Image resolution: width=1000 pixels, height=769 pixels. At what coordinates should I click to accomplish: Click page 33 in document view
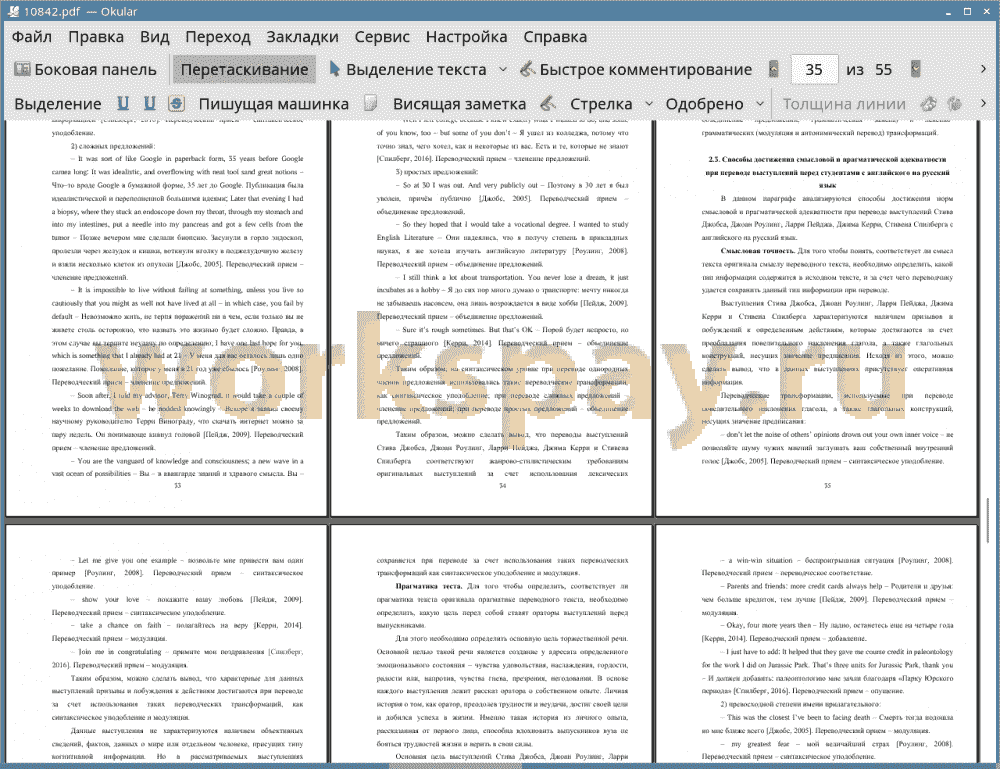166,318
